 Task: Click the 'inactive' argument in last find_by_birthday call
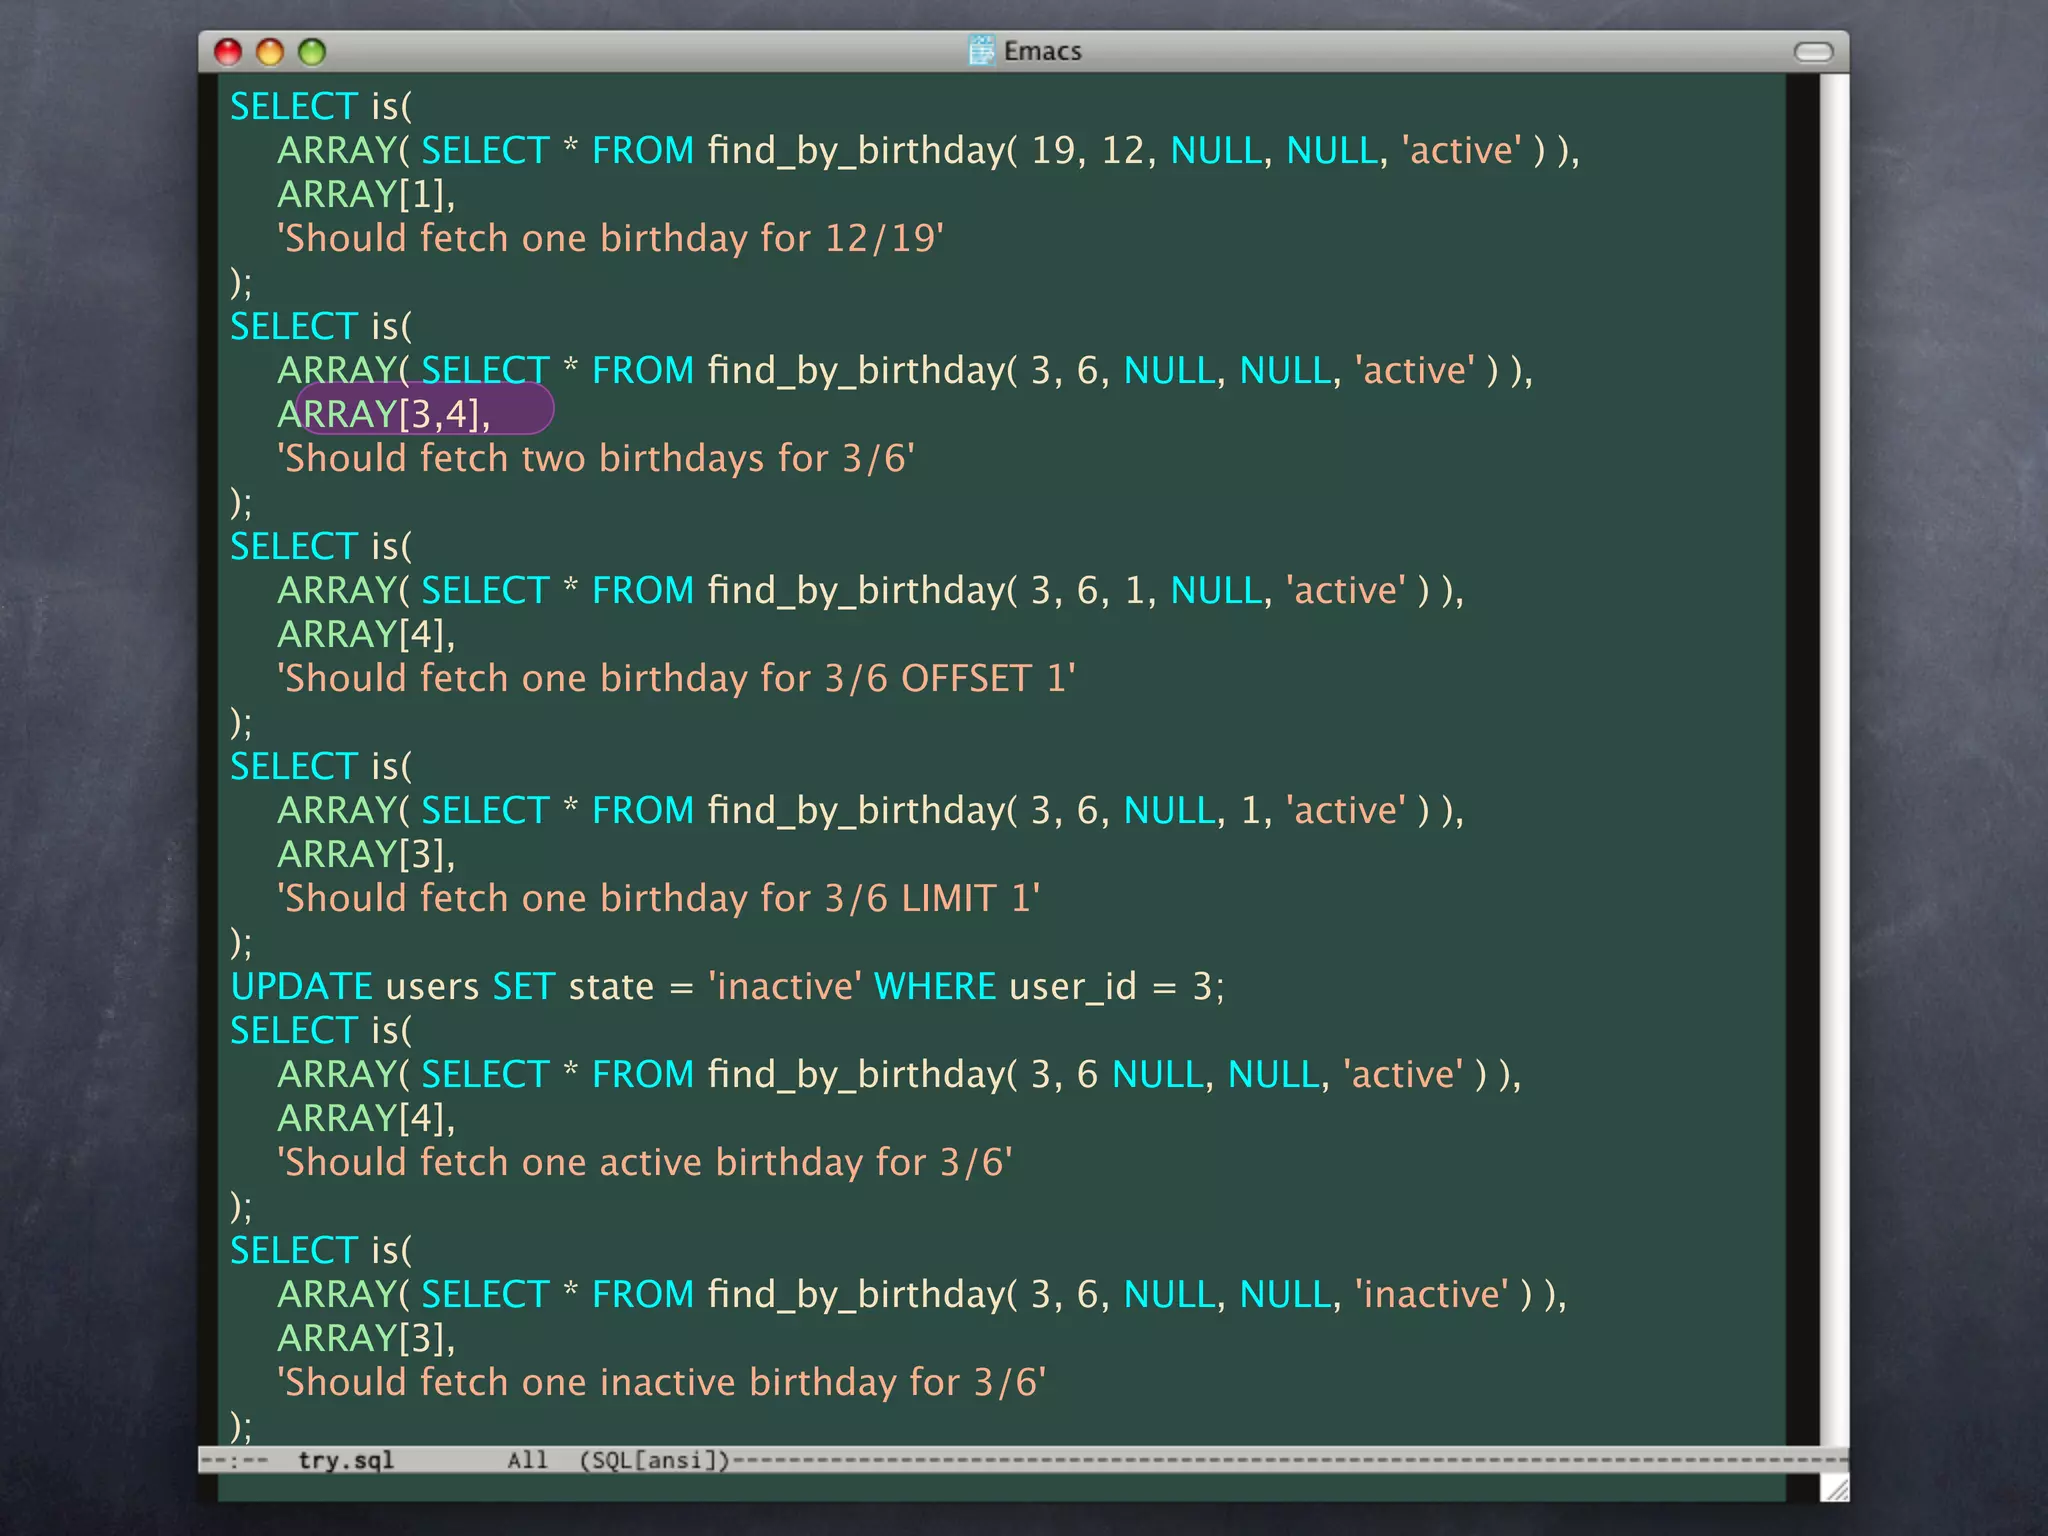coord(1433,1294)
